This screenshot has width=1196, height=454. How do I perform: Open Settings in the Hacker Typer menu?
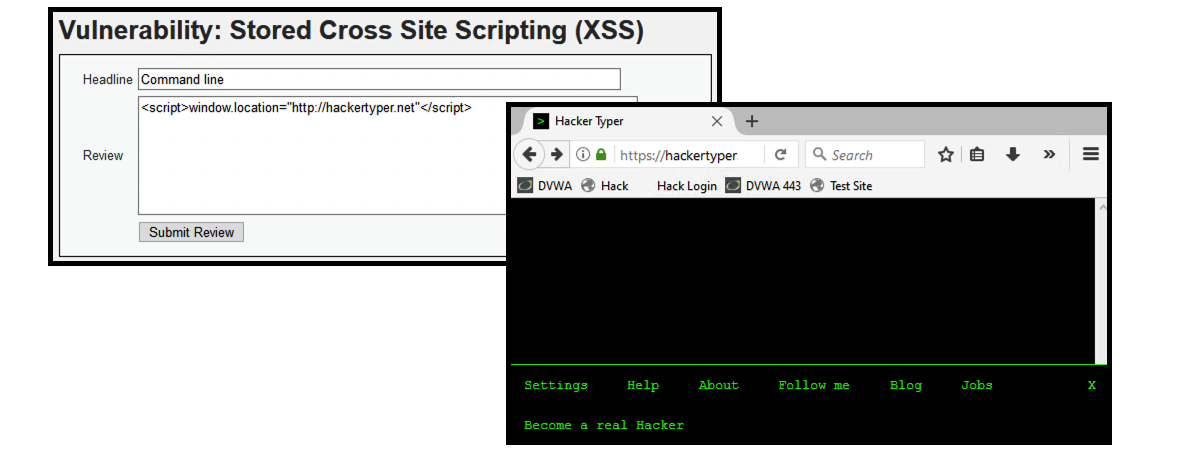coord(556,385)
